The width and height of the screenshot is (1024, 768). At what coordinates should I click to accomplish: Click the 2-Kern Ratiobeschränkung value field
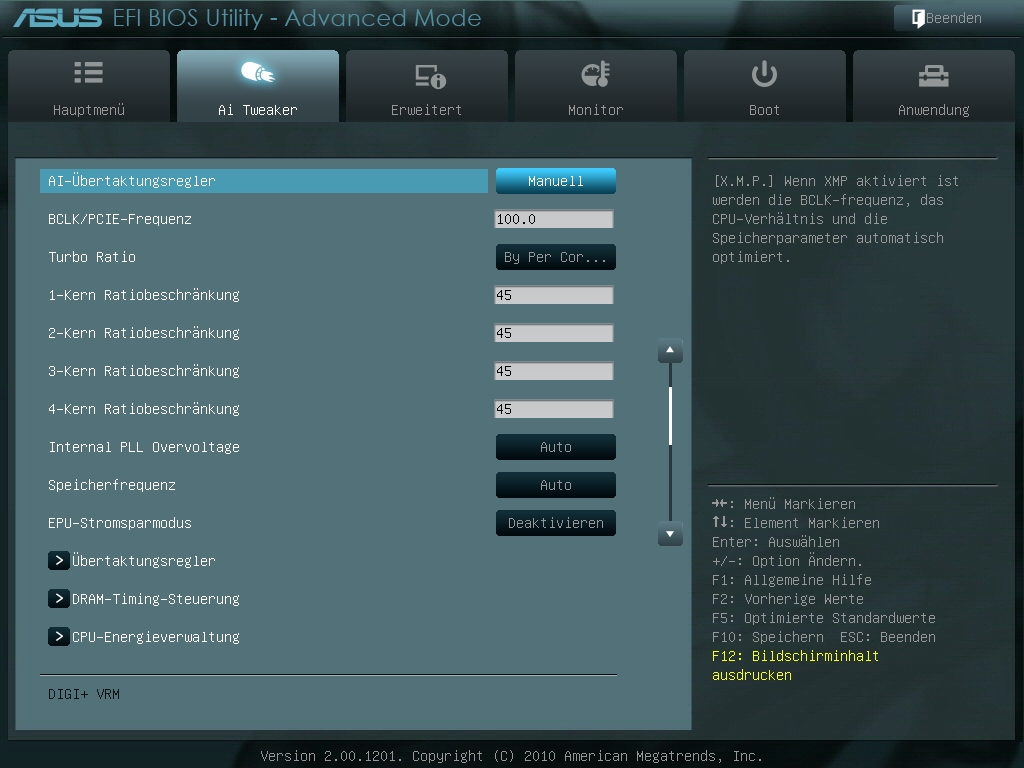tap(554, 333)
